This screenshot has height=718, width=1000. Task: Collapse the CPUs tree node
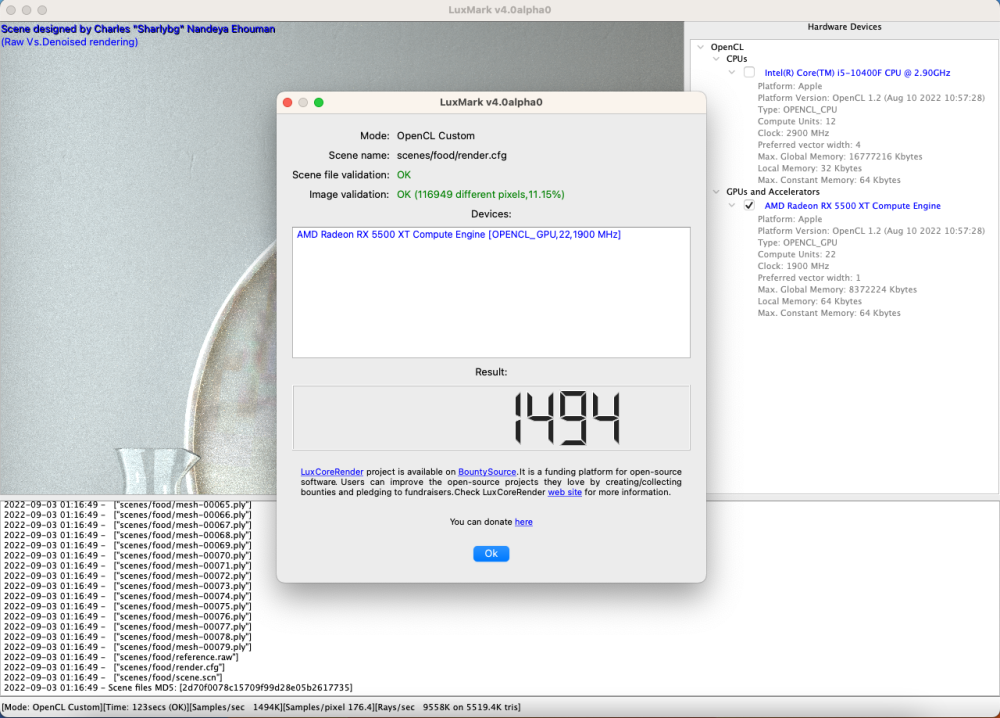click(716, 59)
